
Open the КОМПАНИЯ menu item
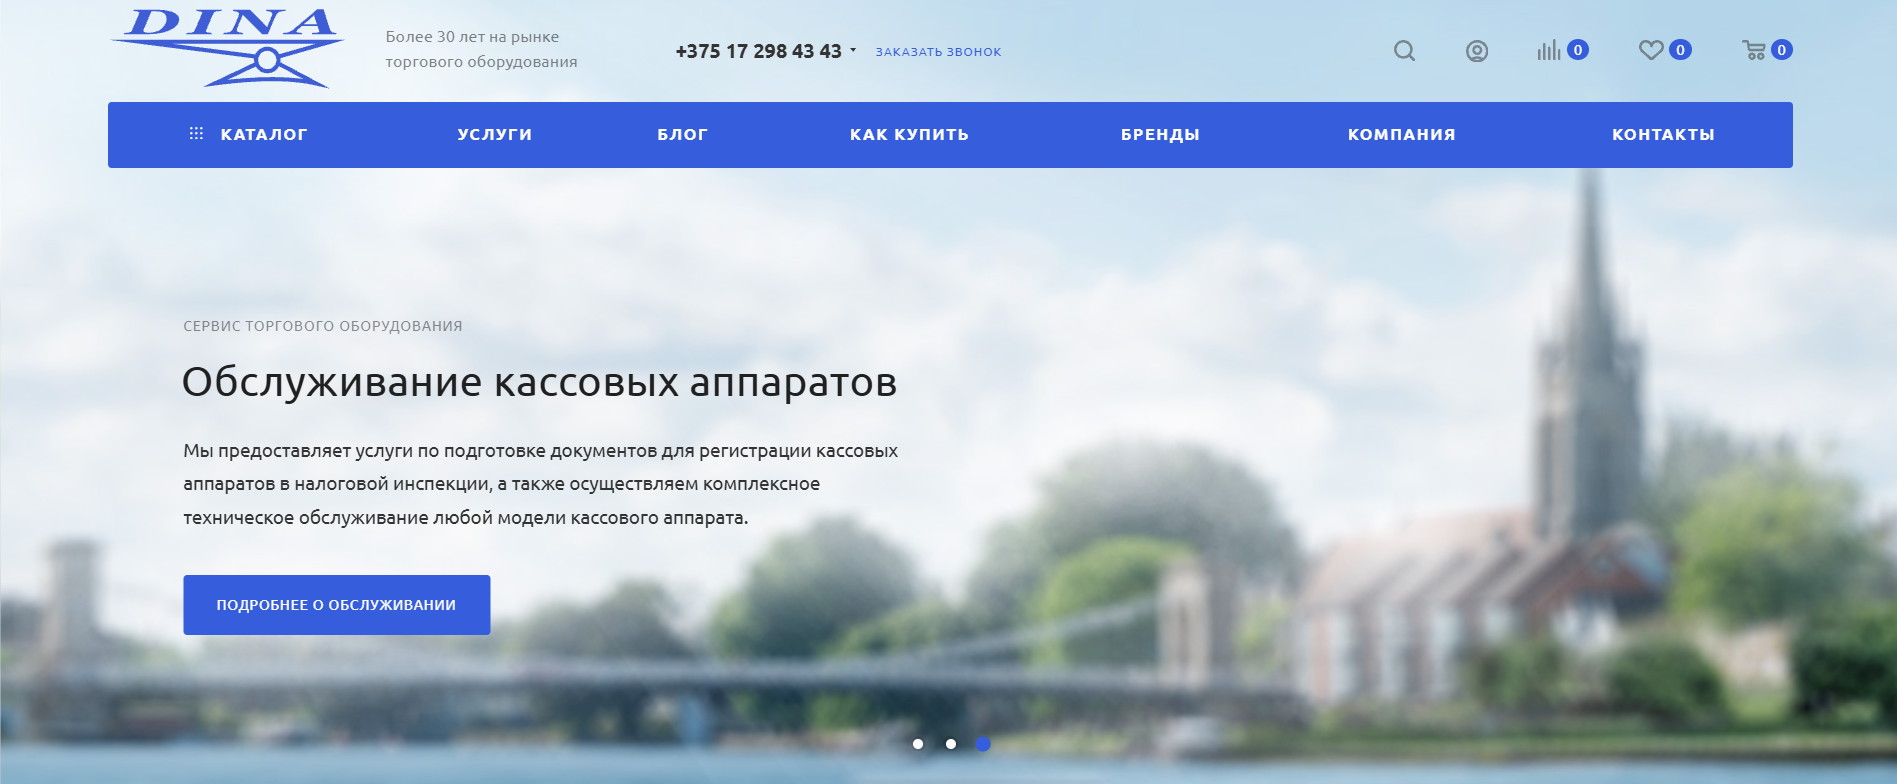pyautogui.click(x=1402, y=135)
